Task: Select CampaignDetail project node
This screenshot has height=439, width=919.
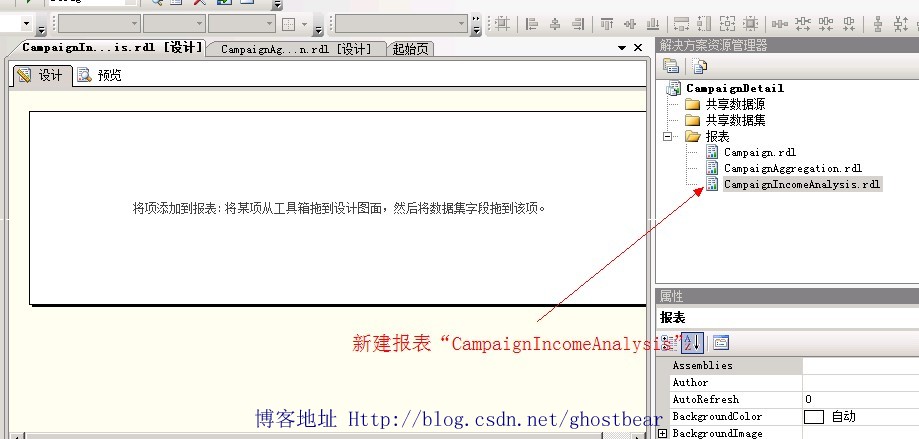Action: click(735, 89)
